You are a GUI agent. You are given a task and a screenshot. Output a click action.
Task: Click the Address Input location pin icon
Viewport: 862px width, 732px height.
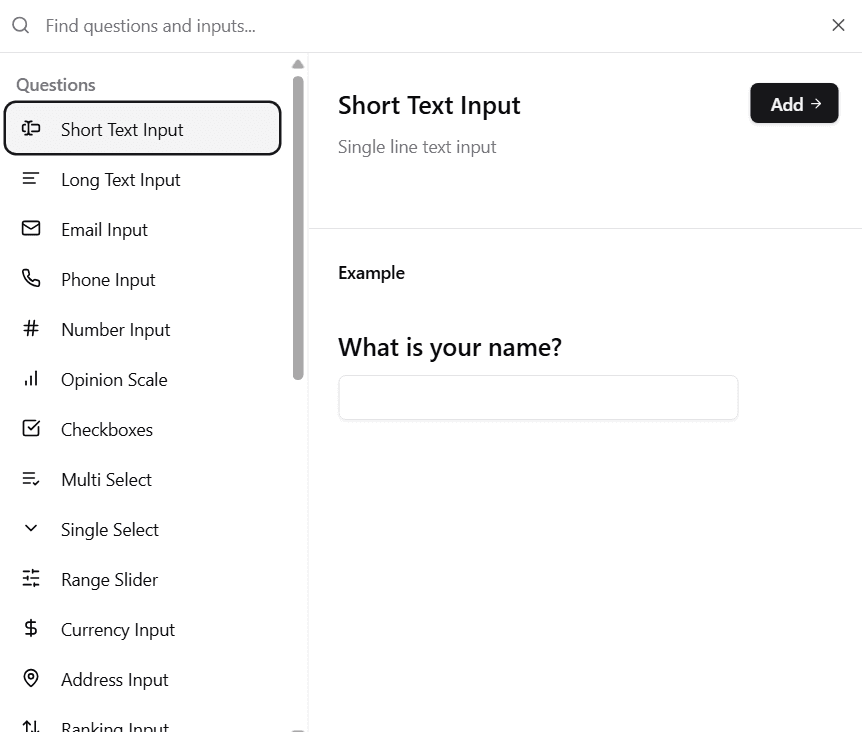(x=30, y=678)
